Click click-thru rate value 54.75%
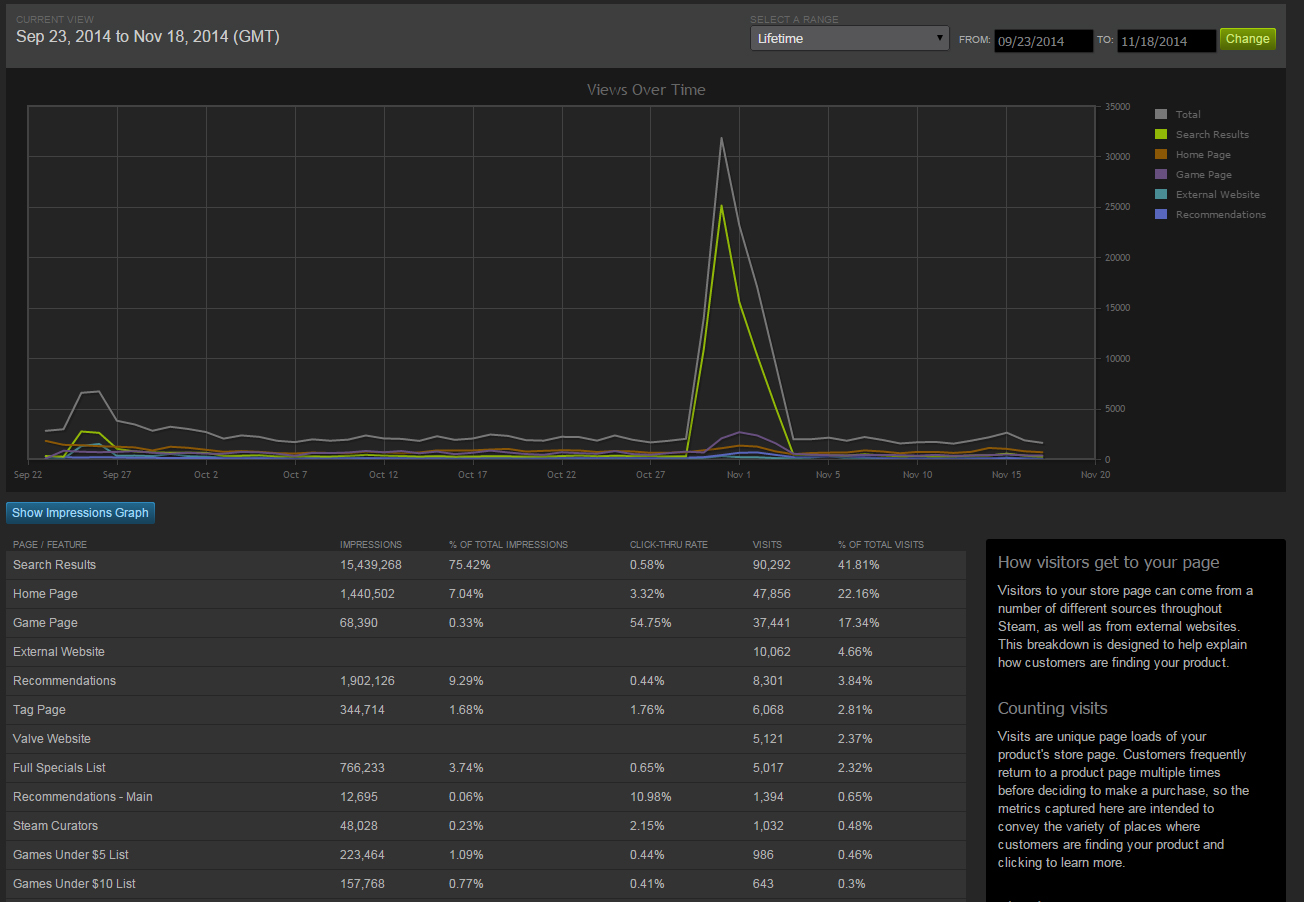 click(x=650, y=623)
